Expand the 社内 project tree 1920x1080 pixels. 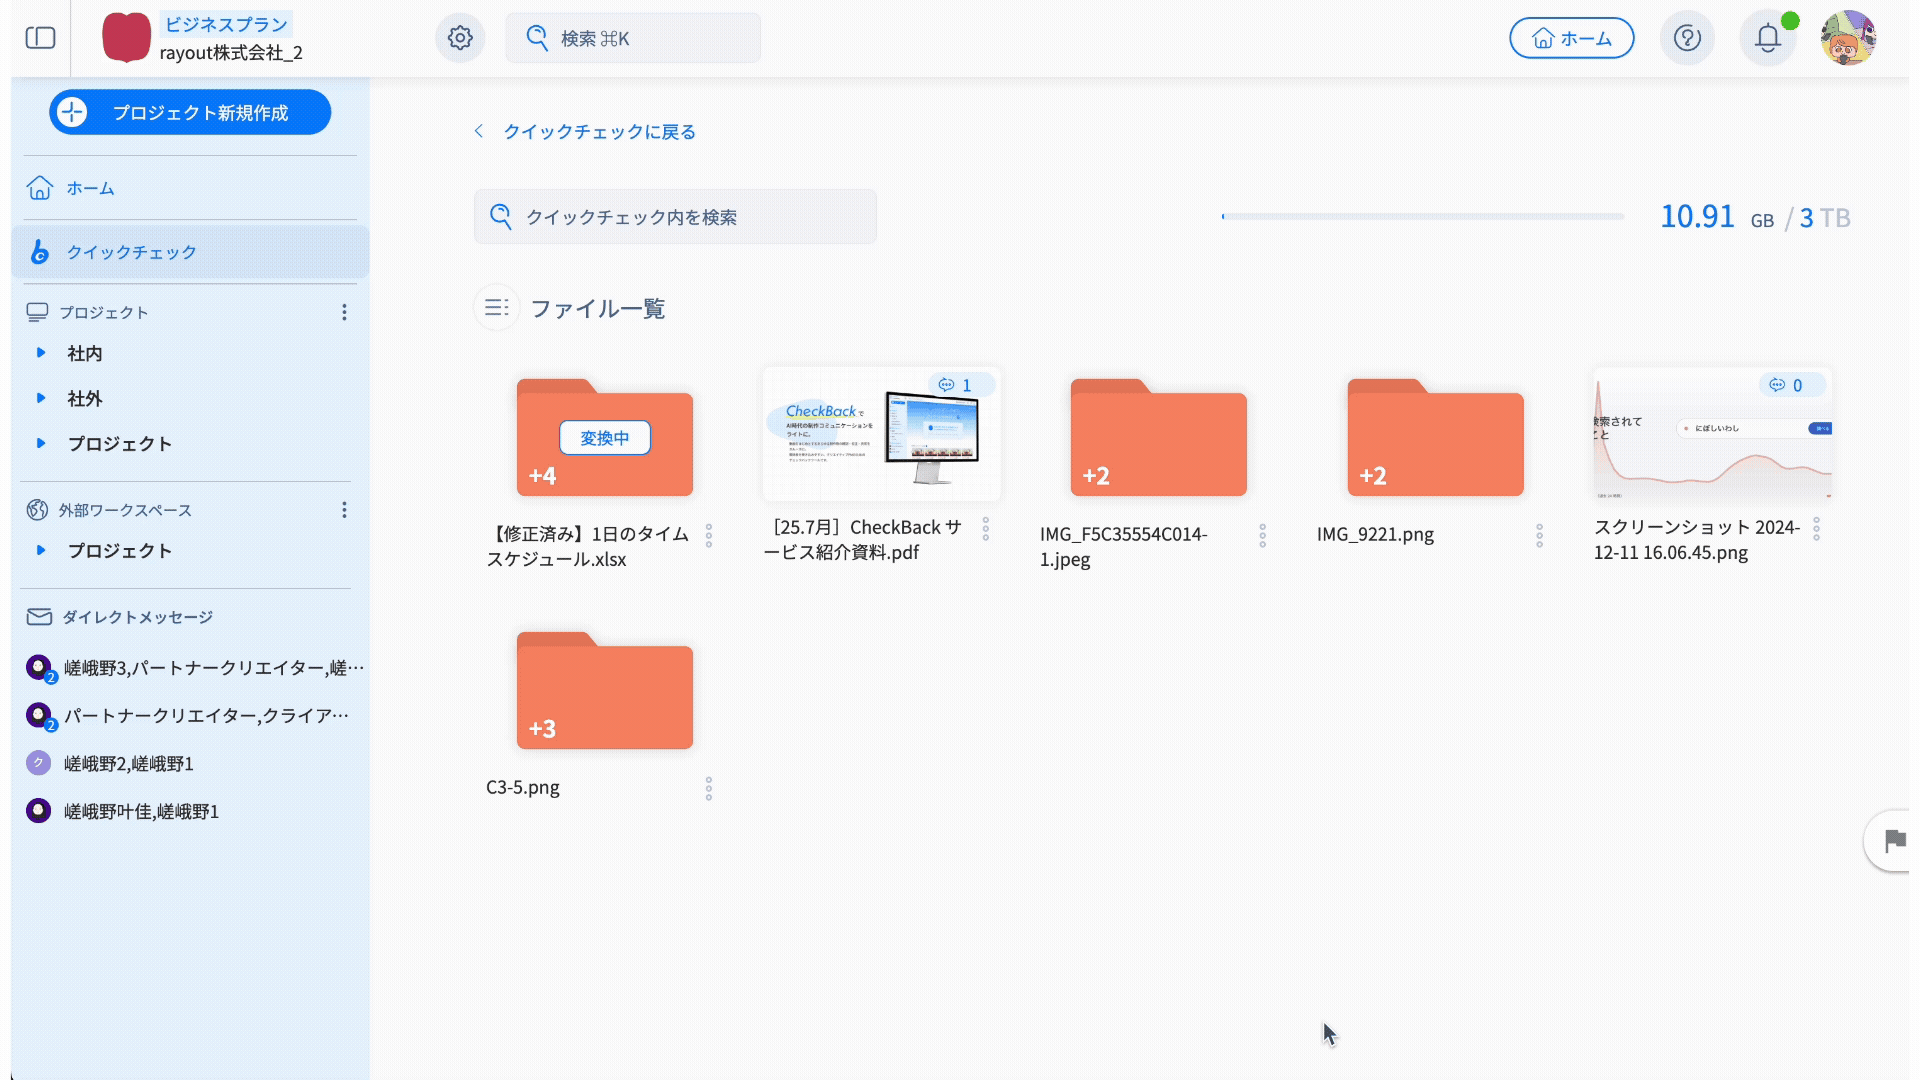coord(41,353)
